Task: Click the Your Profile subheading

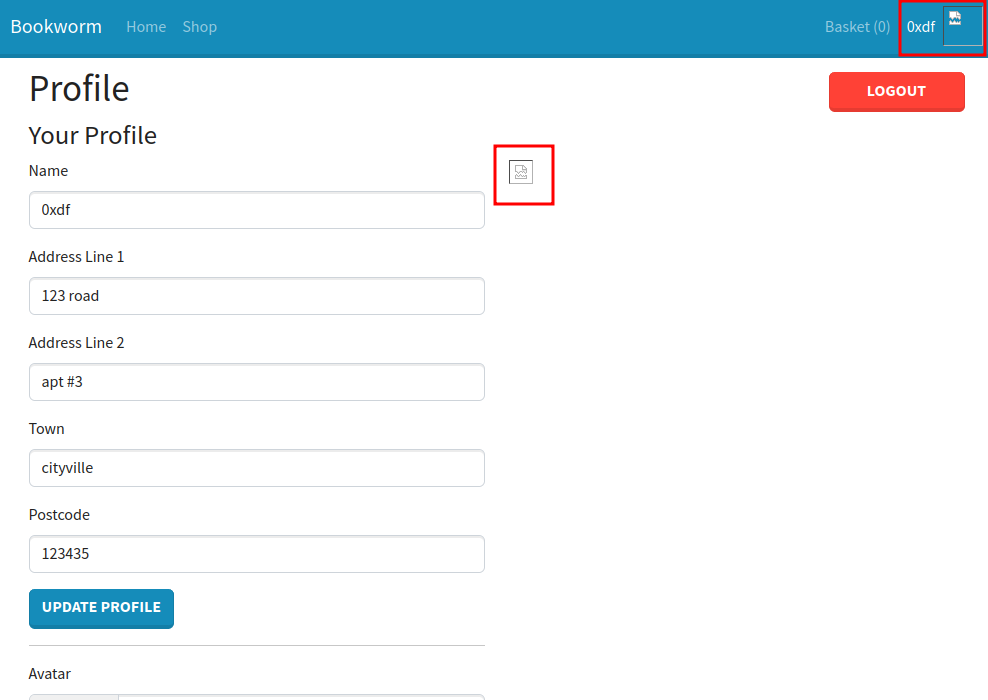Action: coord(92,136)
